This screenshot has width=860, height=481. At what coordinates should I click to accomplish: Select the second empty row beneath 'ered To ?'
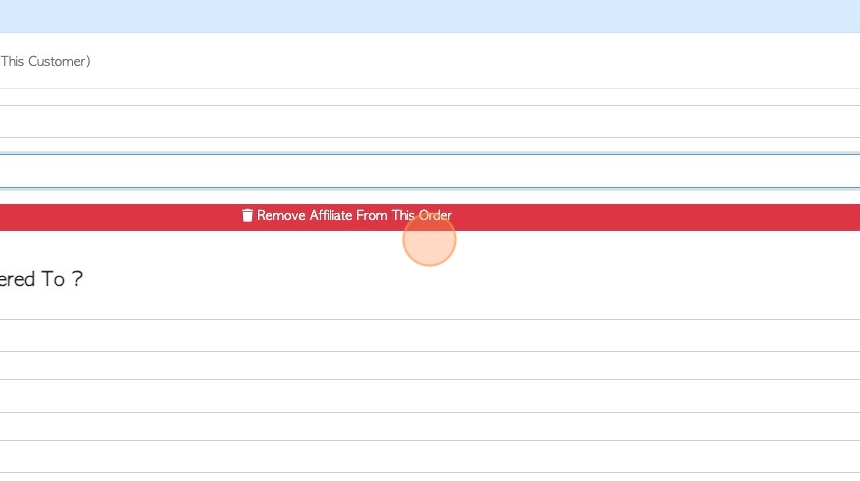click(x=430, y=365)
